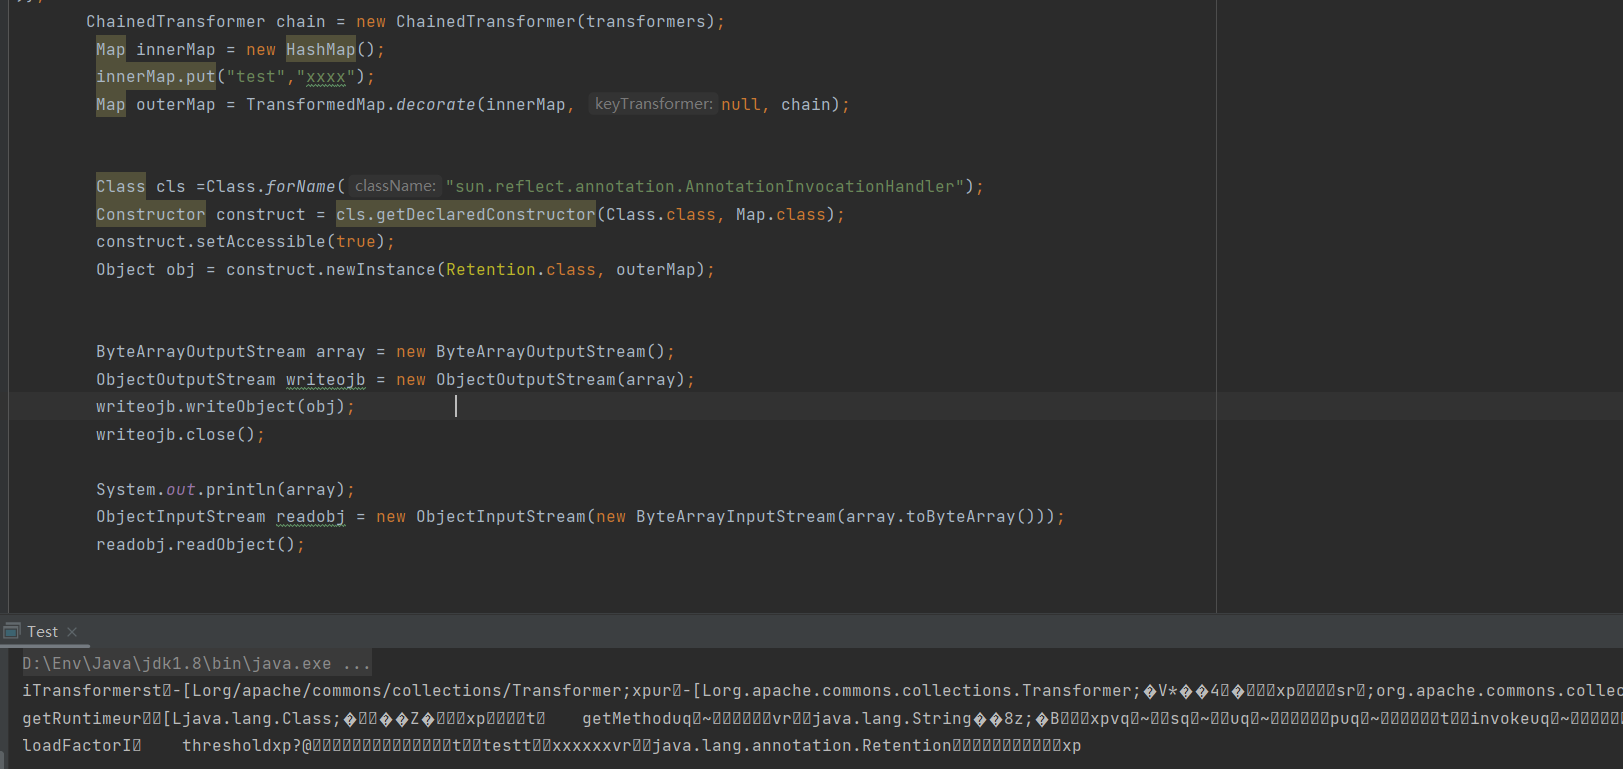Click 'readobj.readObject();' line

pos(201,544)
